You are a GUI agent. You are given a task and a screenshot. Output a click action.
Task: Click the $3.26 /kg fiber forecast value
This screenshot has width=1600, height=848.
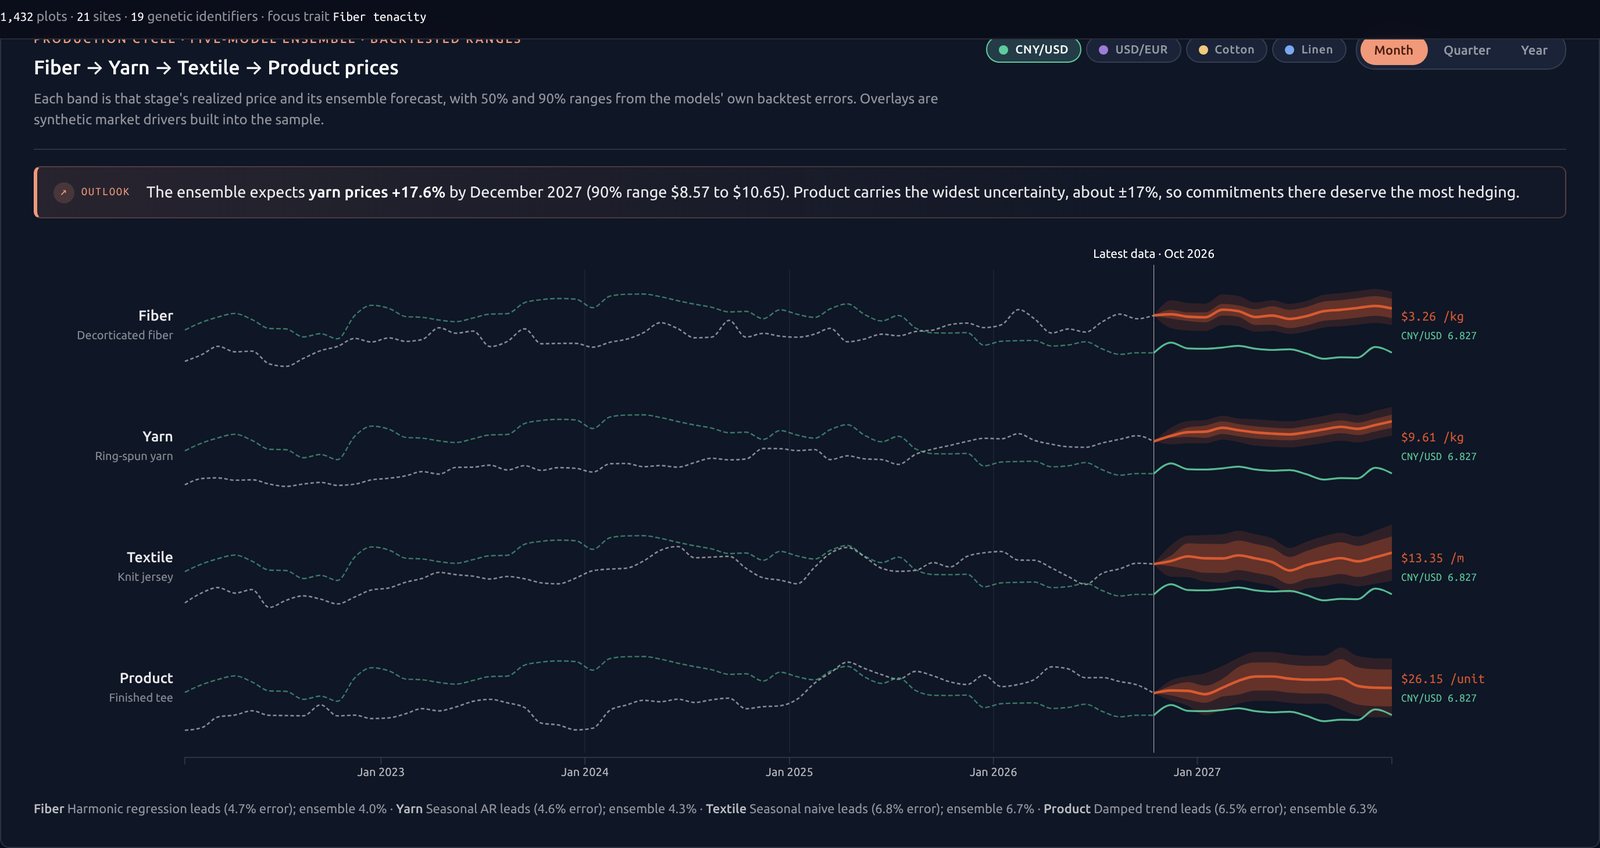[x=1432, y=317]
